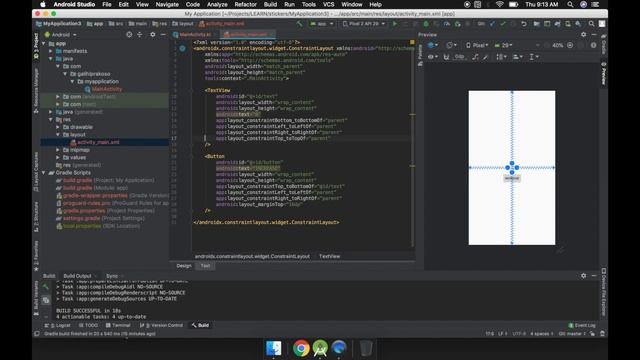Viewport: 640px width, 360px height.
Task: Open the Event Log
Action: click(x=582, y=325)
